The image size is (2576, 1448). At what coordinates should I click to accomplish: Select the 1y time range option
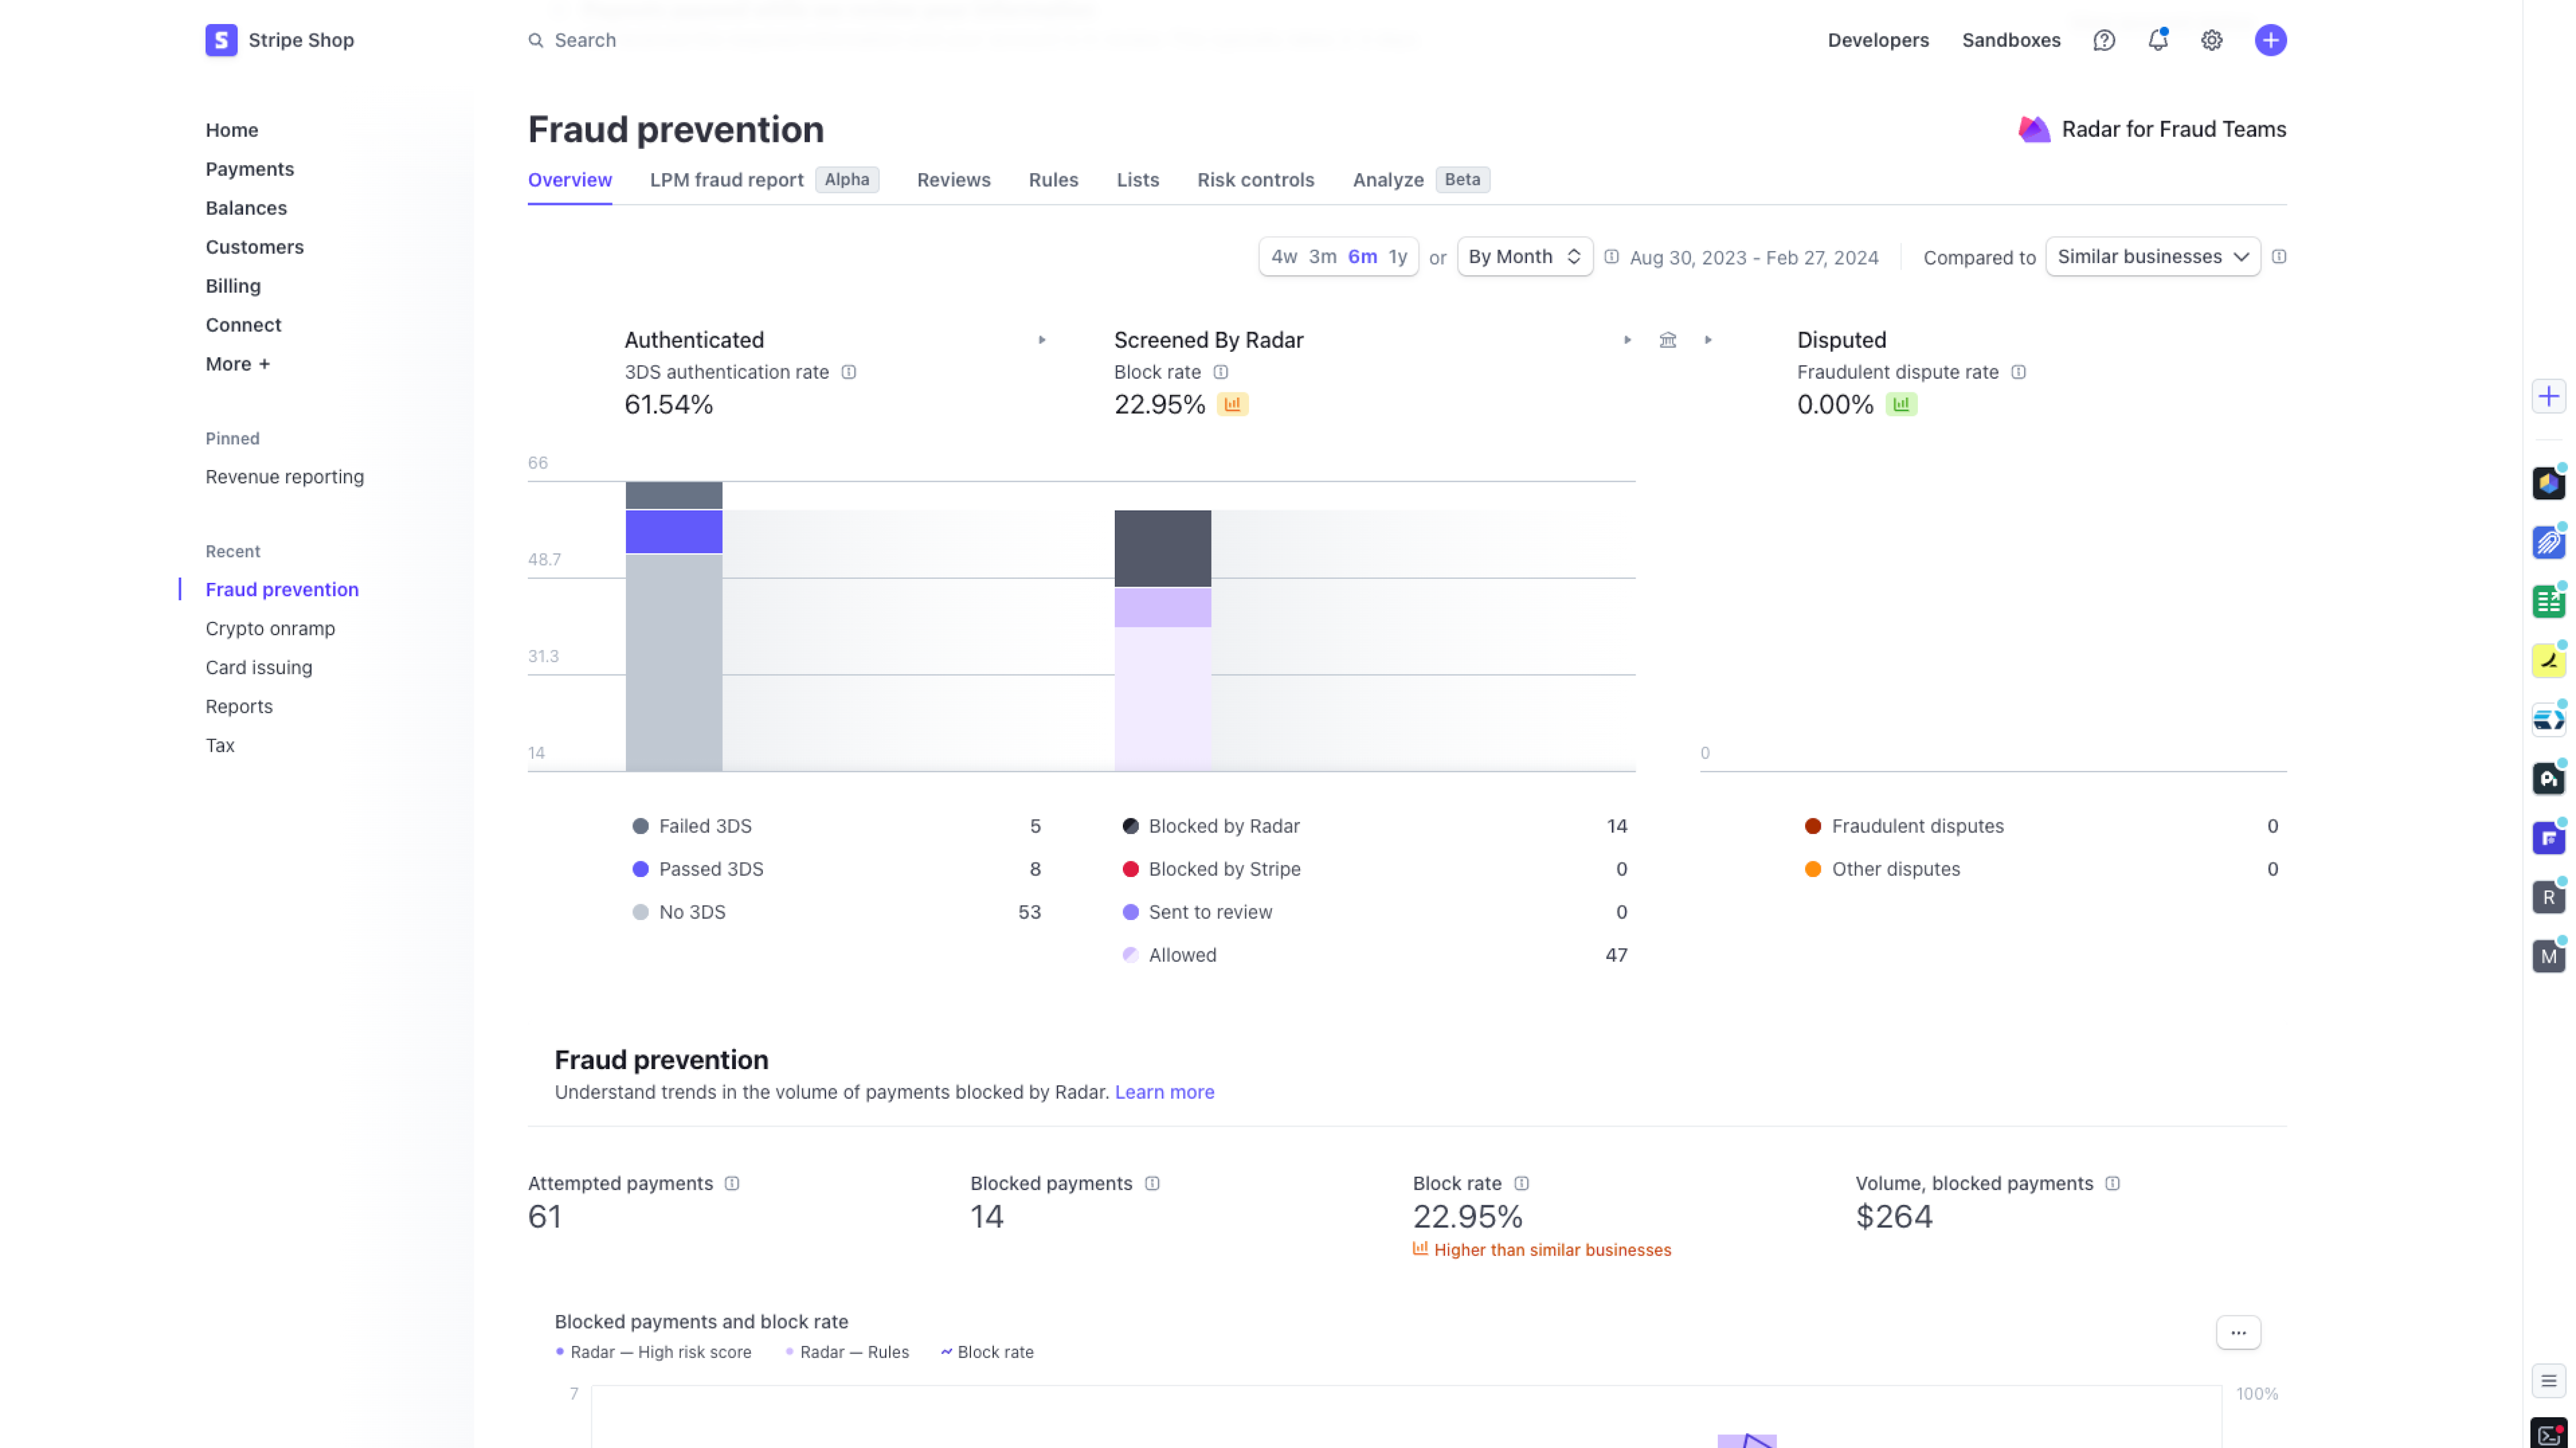tap(1398, 257)
